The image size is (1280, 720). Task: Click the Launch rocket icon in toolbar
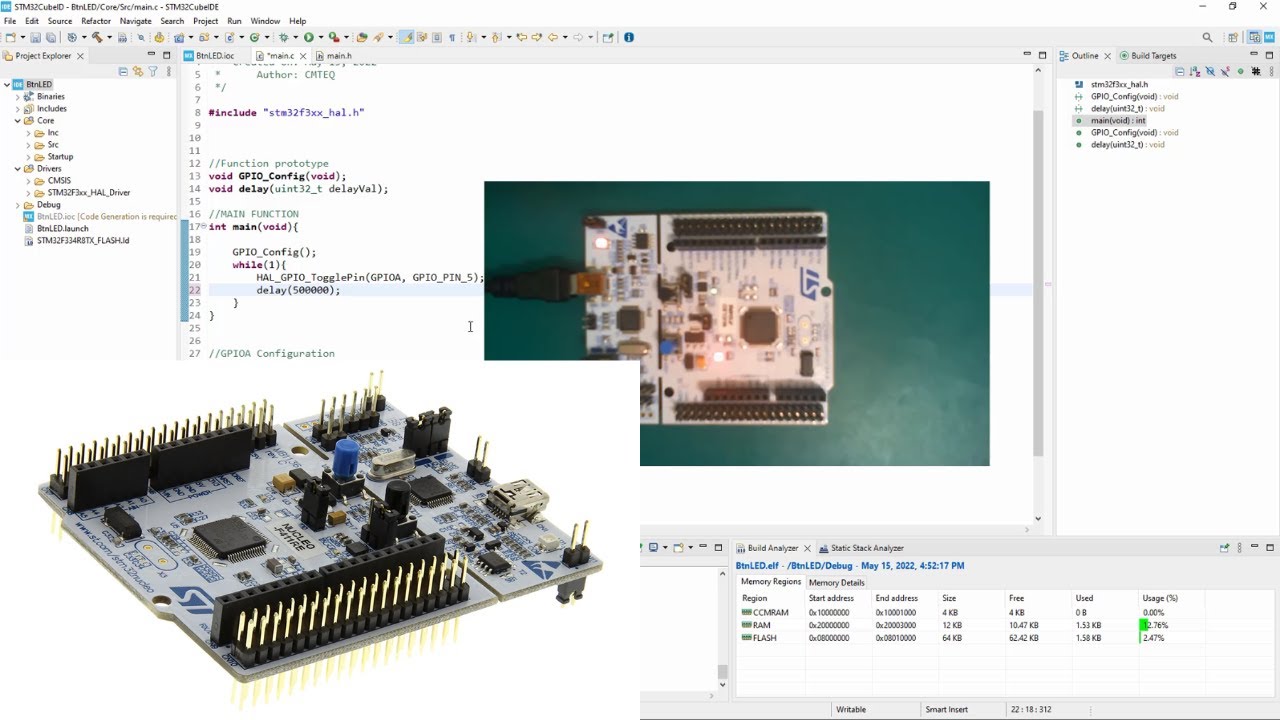(x=379, y=38)
